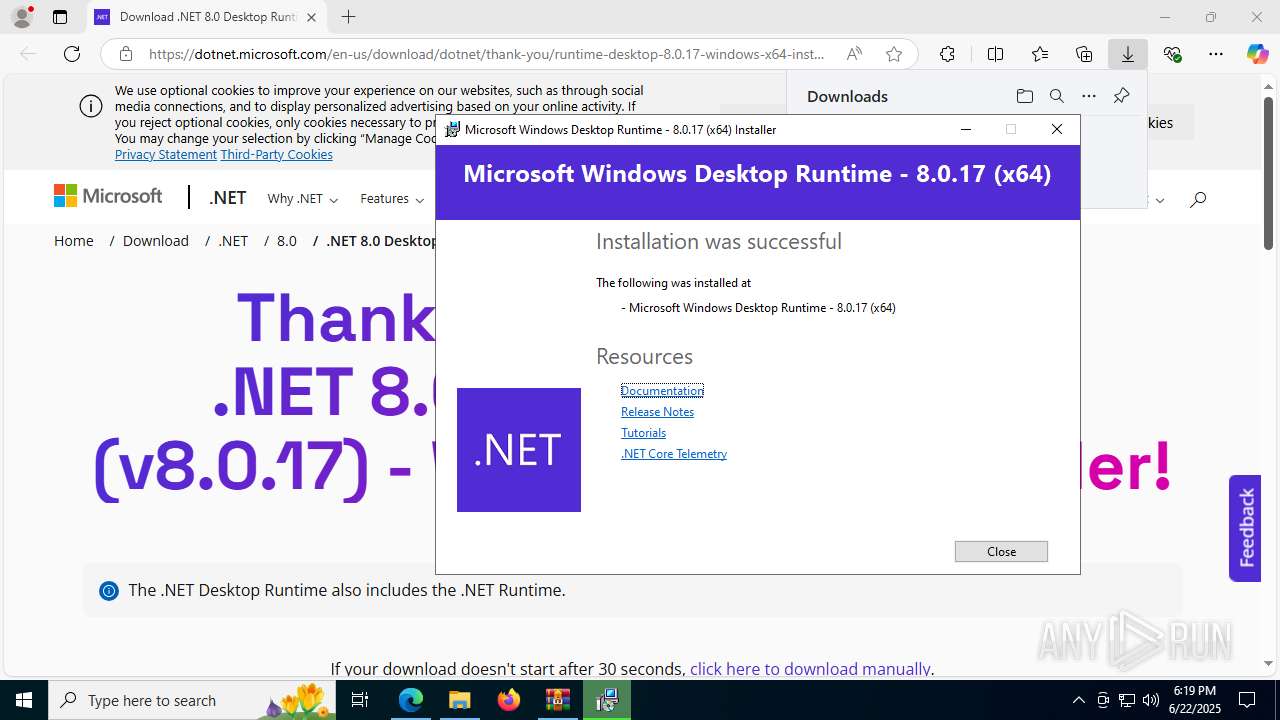Screen dimensions: 1280x720
Task: Go to .NET home link in header
Action: (x=227, y=198)
